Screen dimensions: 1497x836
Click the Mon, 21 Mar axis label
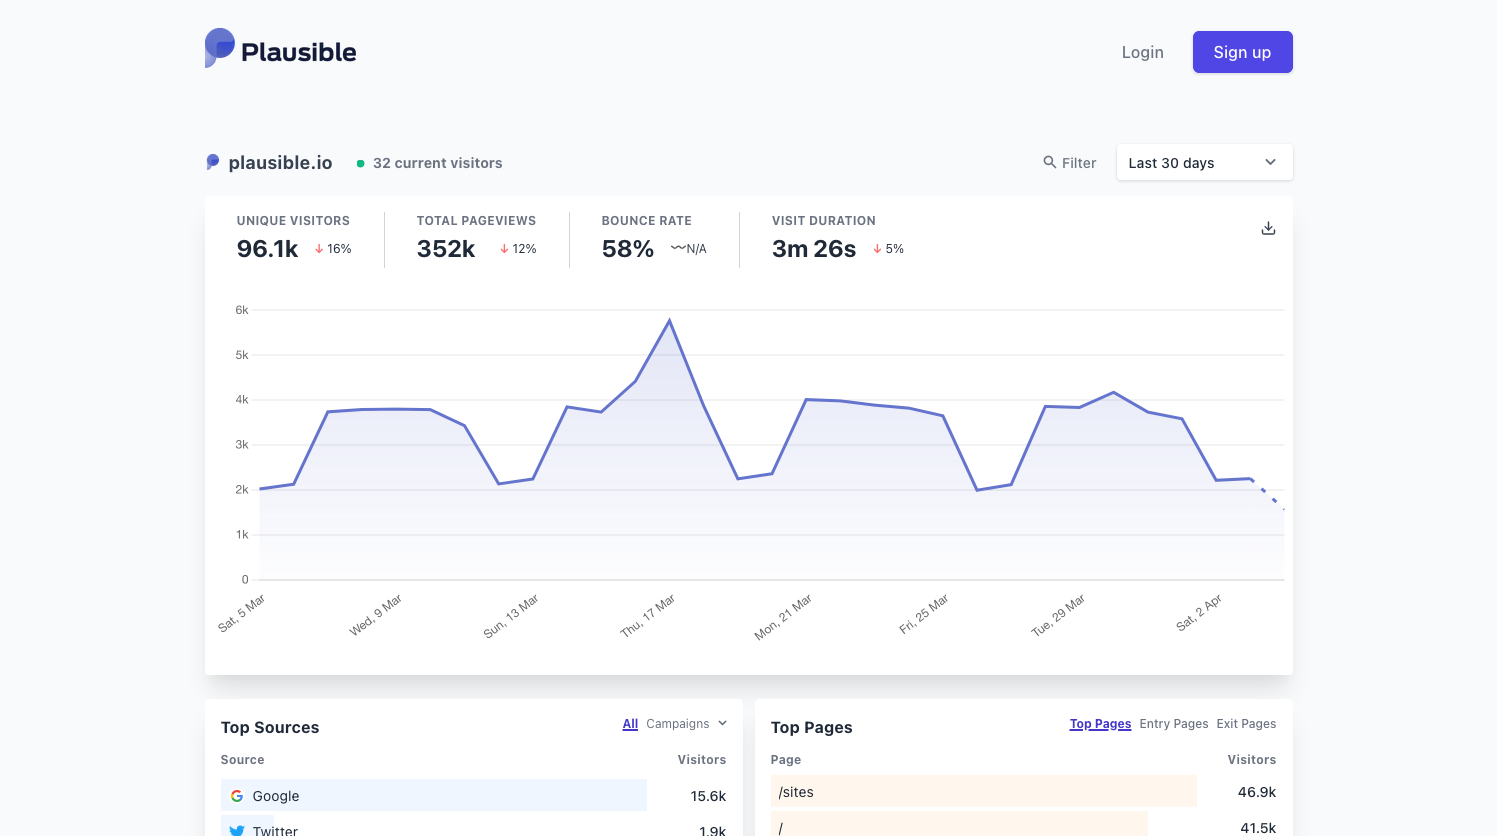783,617
